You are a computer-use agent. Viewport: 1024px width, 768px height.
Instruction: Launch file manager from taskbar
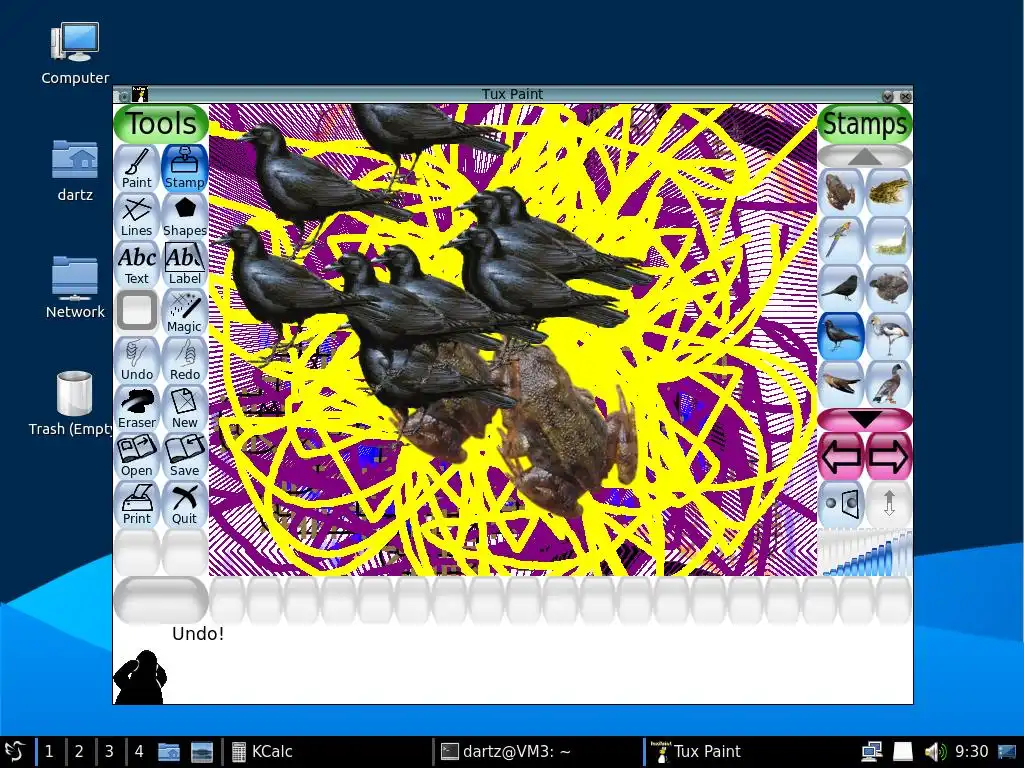pos(169,752)
